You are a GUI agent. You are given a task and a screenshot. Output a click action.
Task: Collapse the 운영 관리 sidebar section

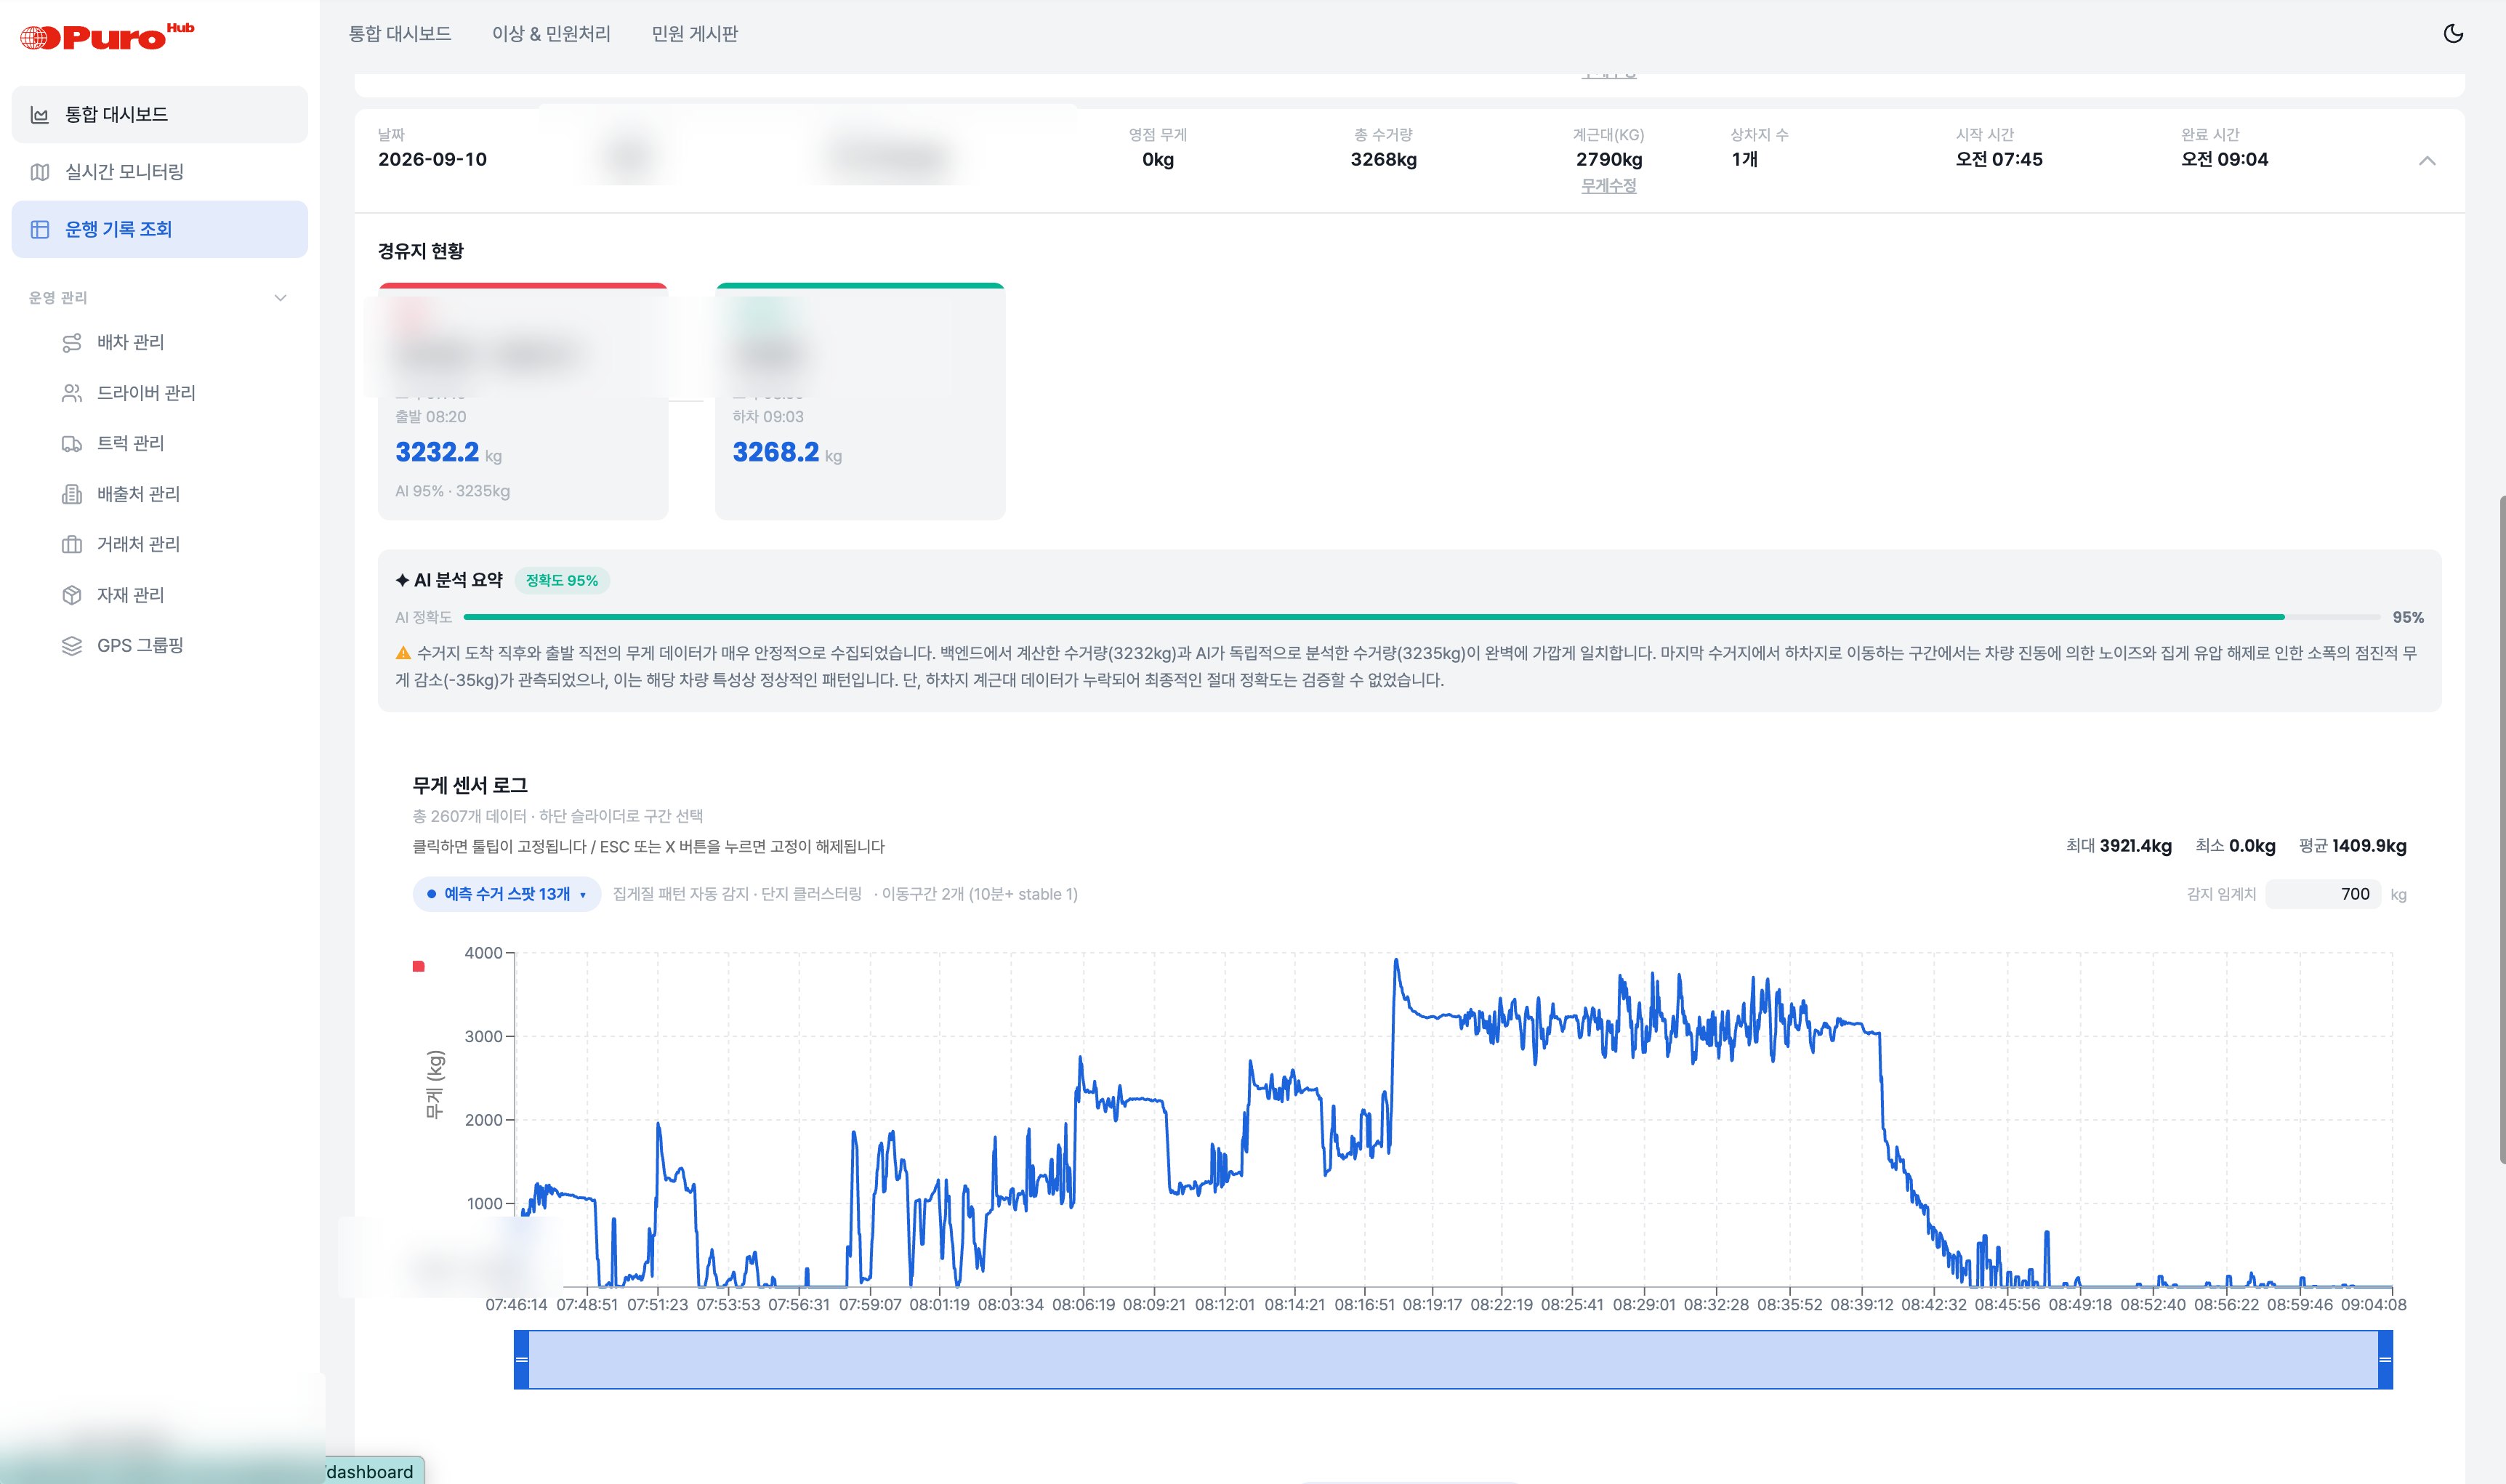point(280,298)
